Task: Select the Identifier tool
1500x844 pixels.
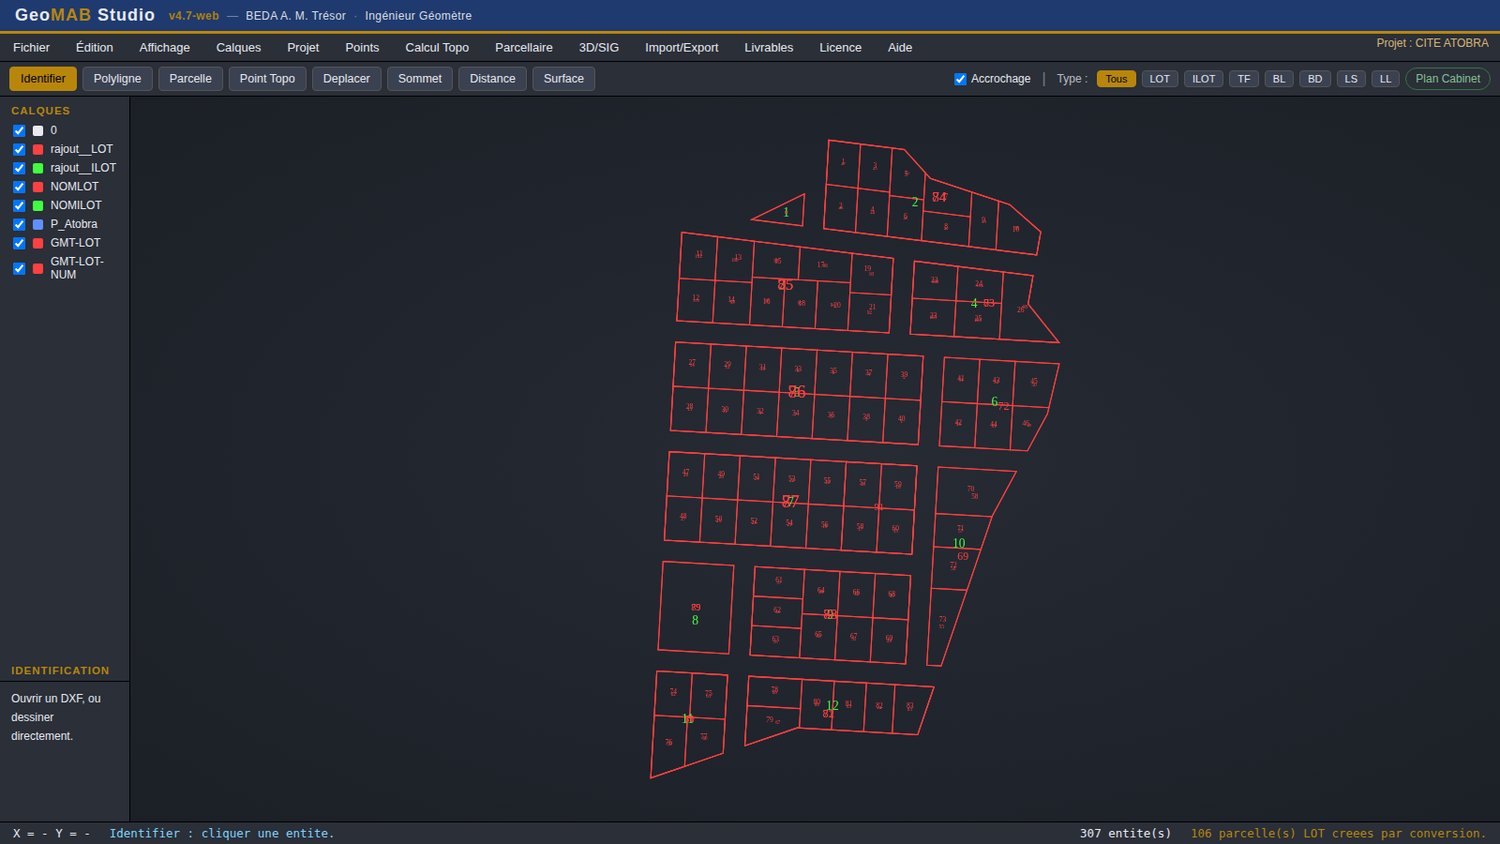Action: [43, 78]
